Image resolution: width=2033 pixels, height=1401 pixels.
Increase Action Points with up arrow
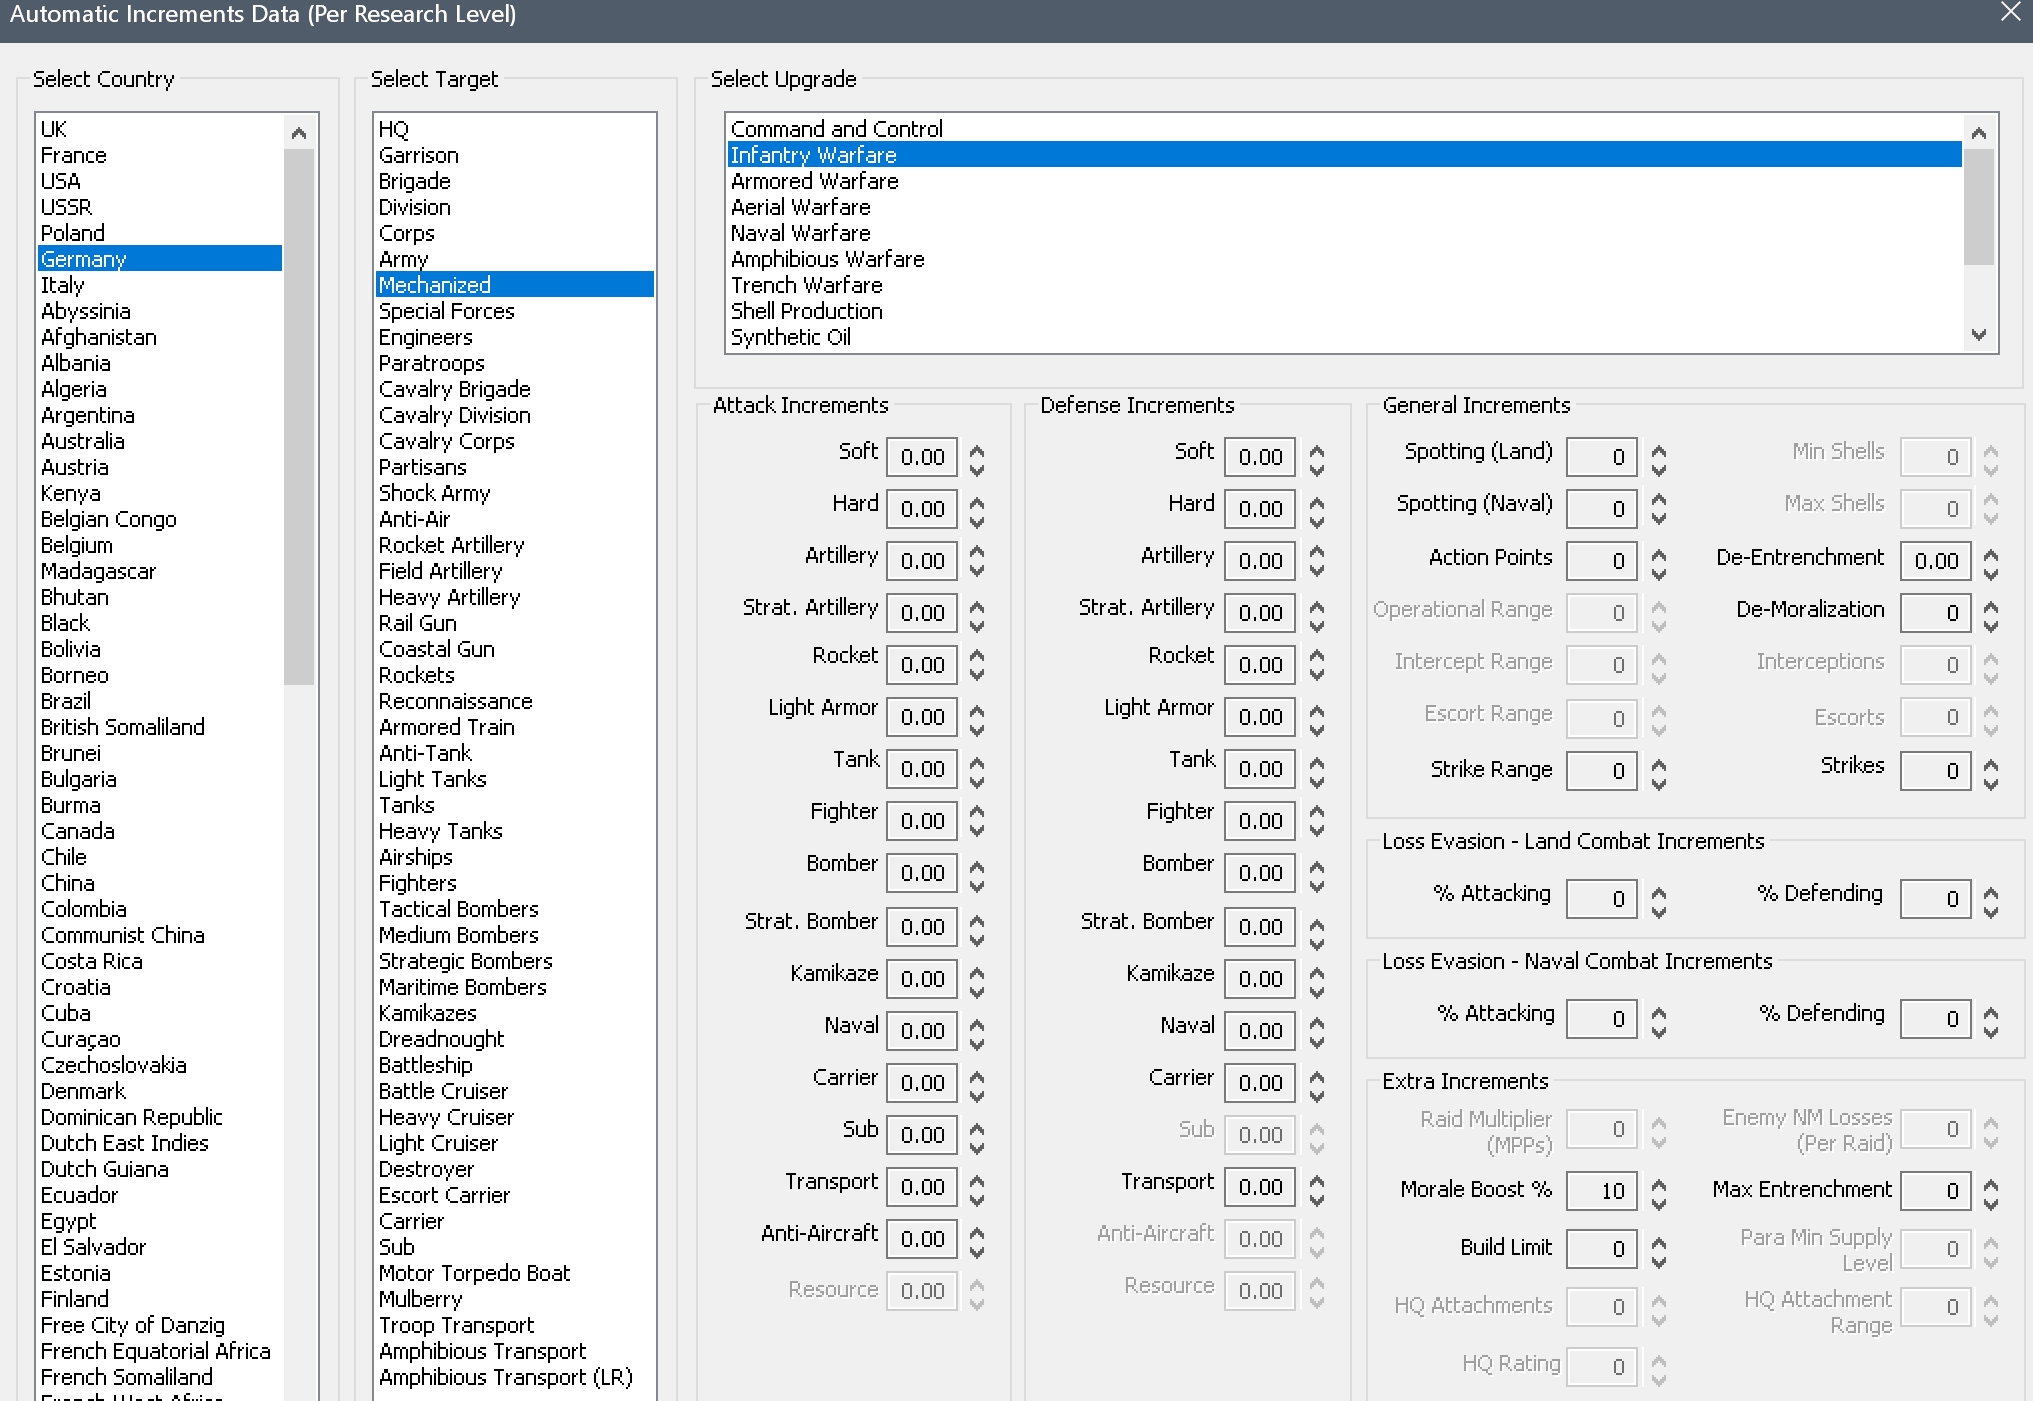tap(1659, 553)
